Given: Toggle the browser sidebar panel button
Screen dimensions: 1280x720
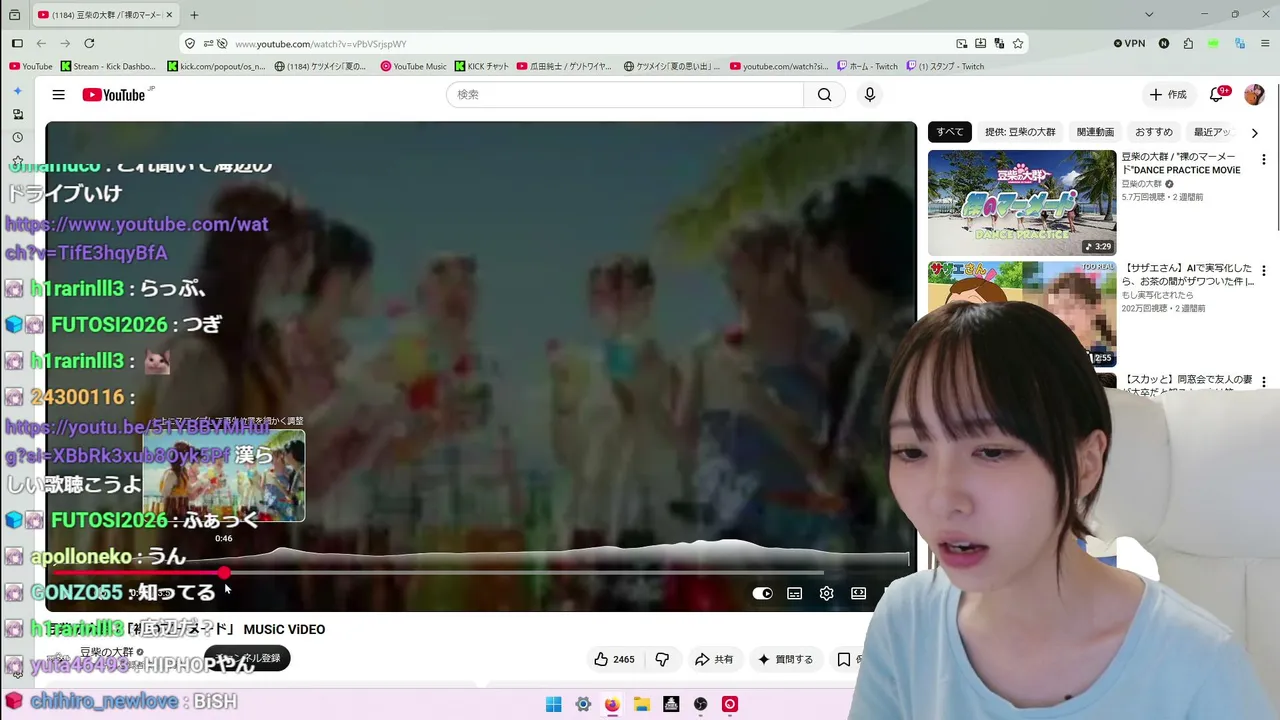Looking at the screenshot, I should (x=17, y=44).
